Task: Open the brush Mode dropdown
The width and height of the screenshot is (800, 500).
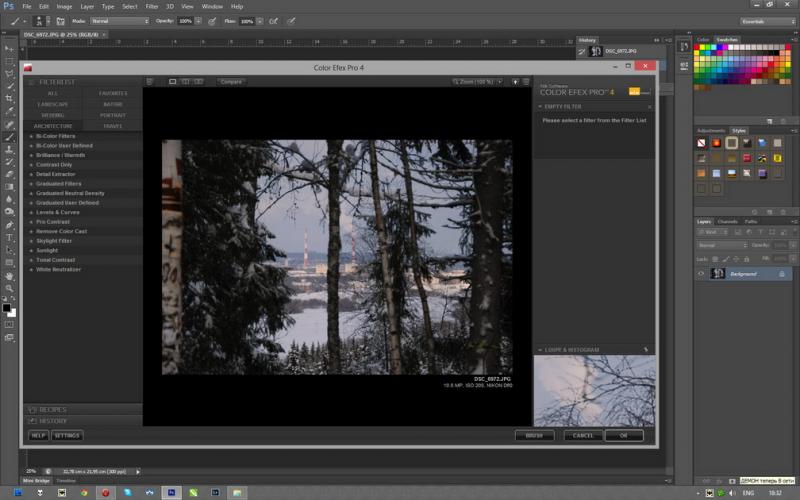Action: point(120,21)
